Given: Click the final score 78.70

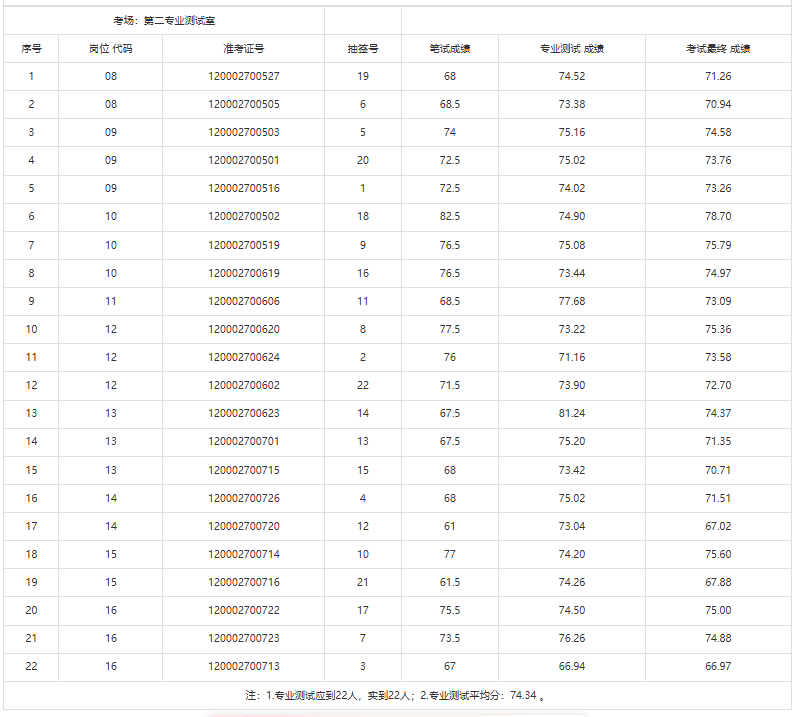Looking at the screenshot, I should pyautogui.click(x=718, y=216).
